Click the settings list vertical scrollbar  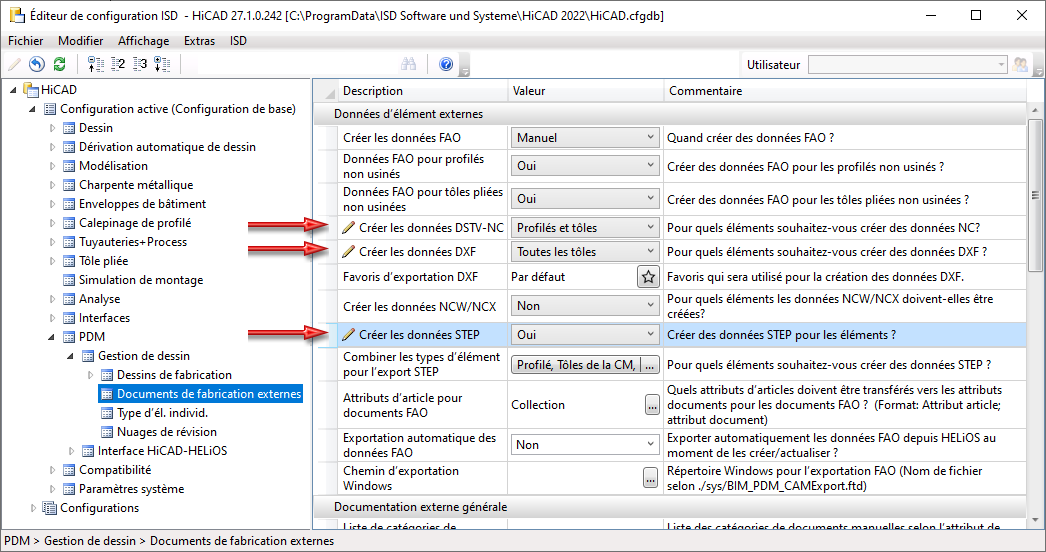coord(1035,195)
